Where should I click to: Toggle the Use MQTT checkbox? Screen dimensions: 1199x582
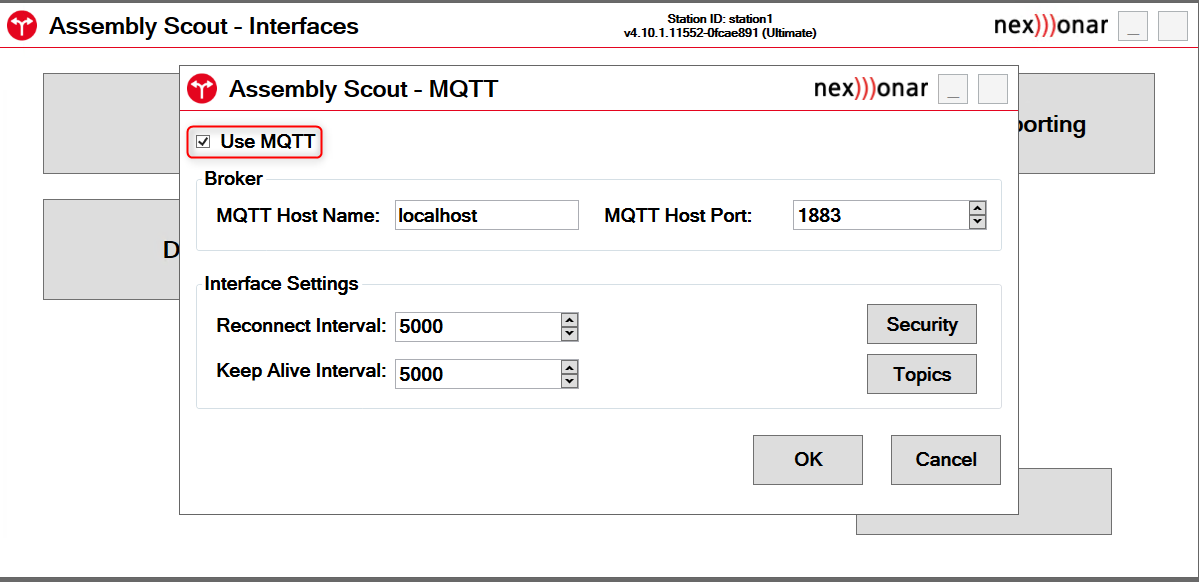pyautogui.click(x=203, y=141)
